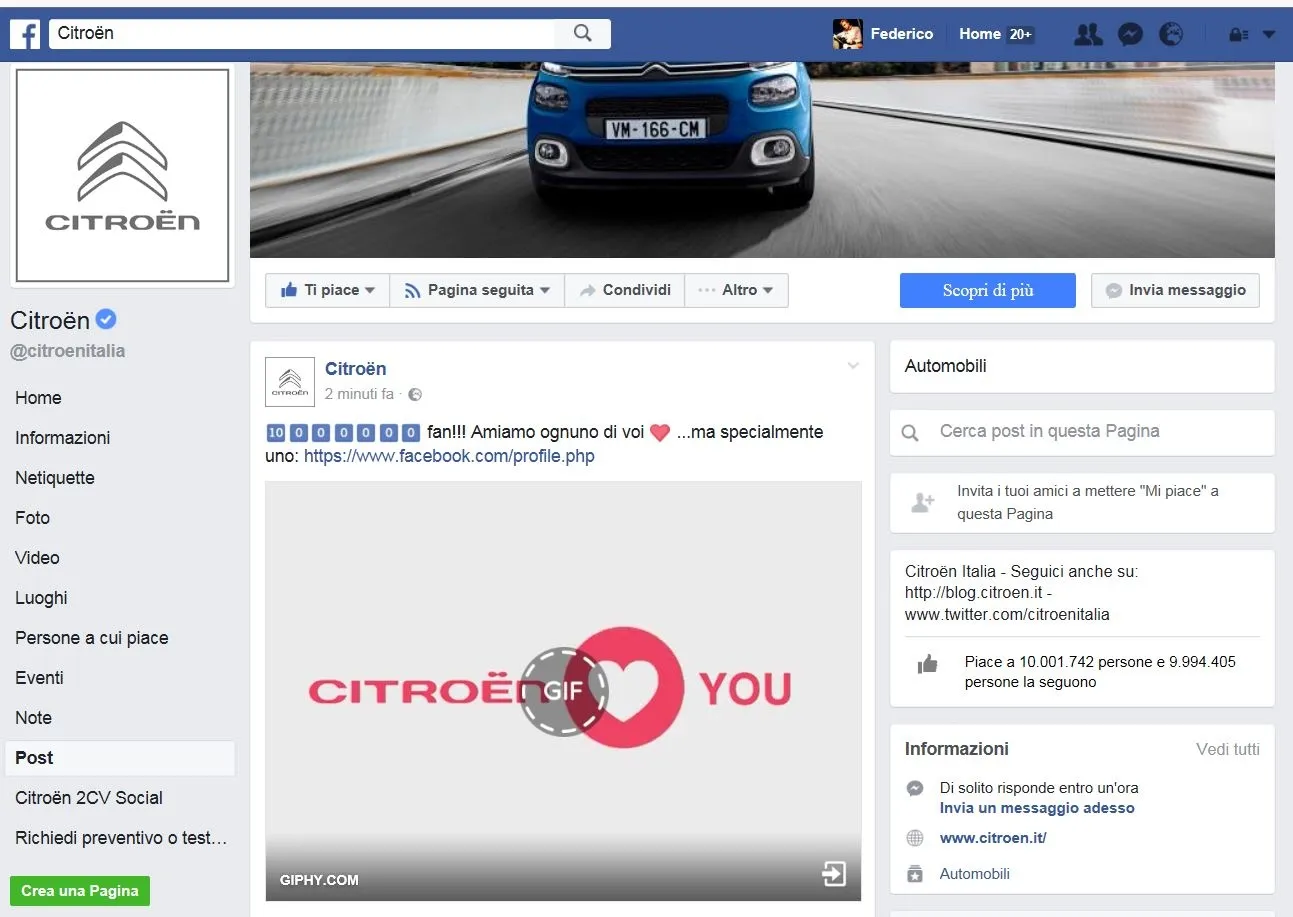This screenshot has width=1293, height=917.
Task: Click Federico's profile picture
Action: tap(847, 34)
